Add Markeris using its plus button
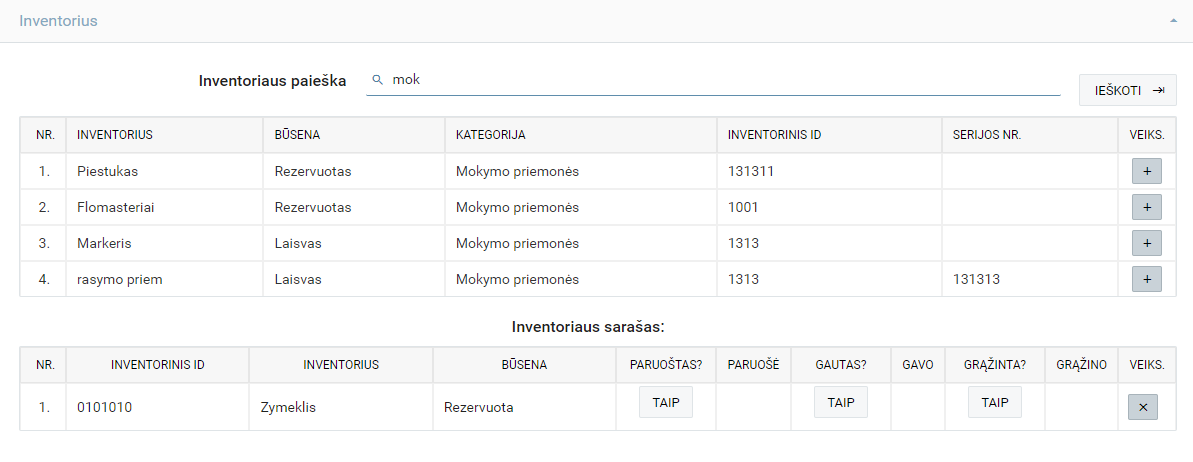The height and width of the screenshot is (462, 1193). coord(1146,243)
